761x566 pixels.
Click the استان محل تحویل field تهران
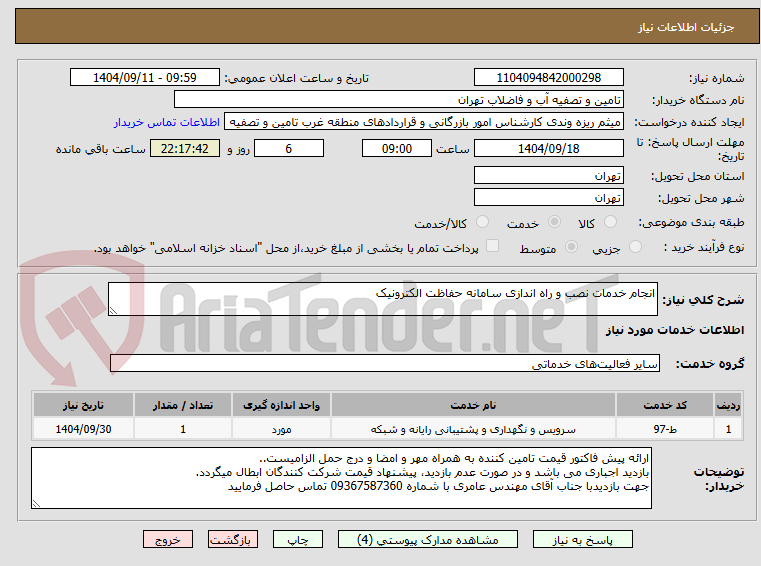[548, 175]
